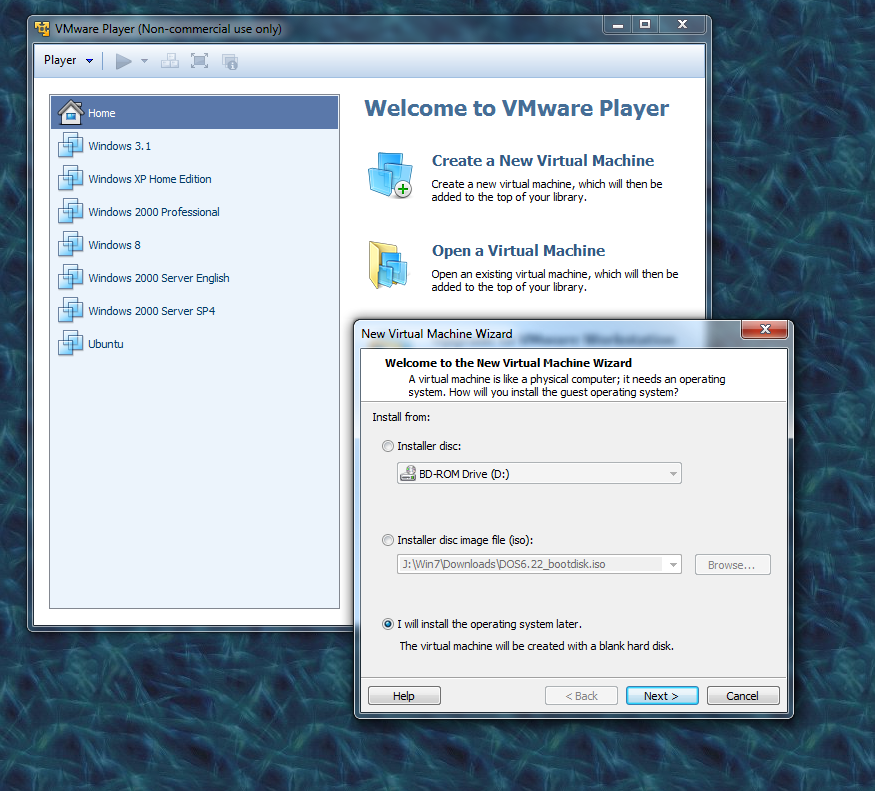Viewport: 875px width, 791px height.
Task: Select the Windows 3.1 label in the library
Action: coord(119,146)
